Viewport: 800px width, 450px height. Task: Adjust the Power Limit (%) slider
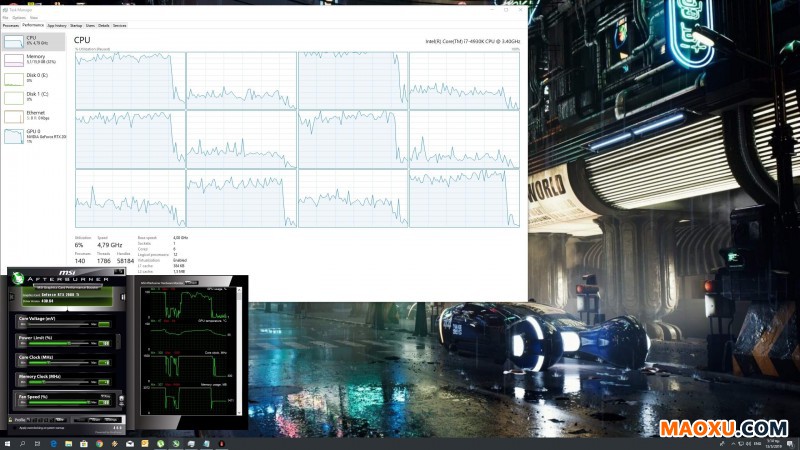click(x=59, y=343)
